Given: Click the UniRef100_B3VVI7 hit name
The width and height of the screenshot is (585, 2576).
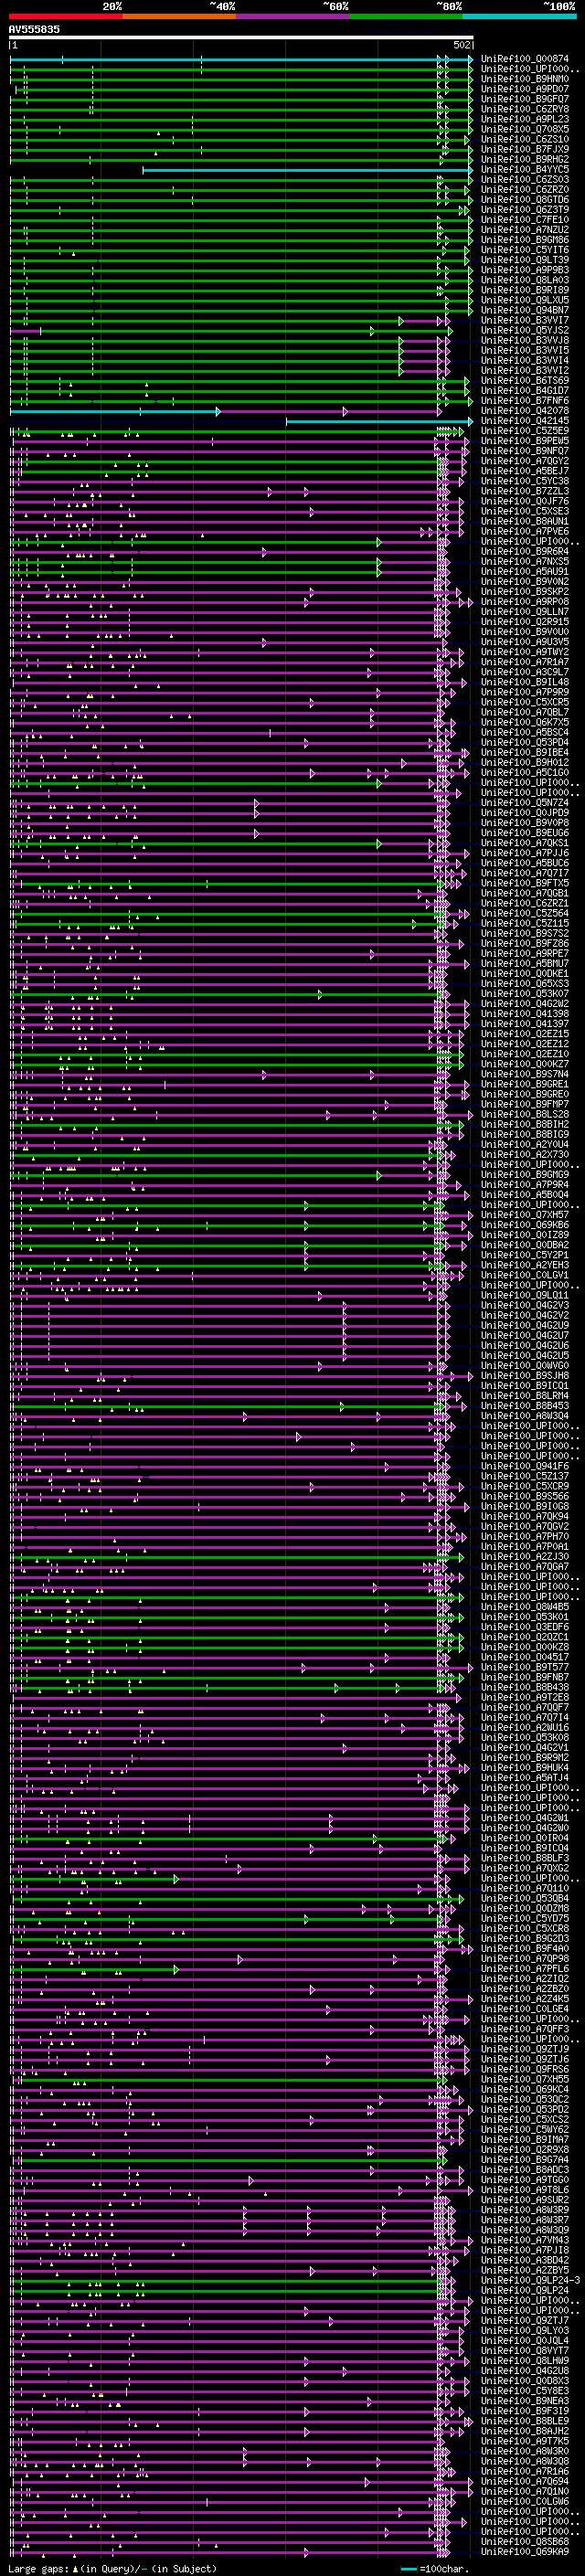Looking at the screenshot, I should (x=525, y=320).
